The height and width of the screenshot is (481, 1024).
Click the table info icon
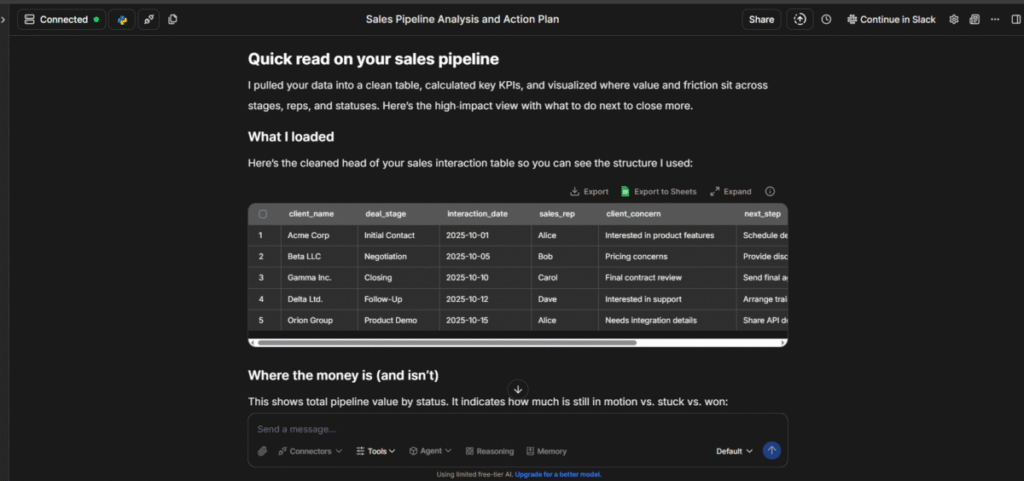tap(770, 191)
